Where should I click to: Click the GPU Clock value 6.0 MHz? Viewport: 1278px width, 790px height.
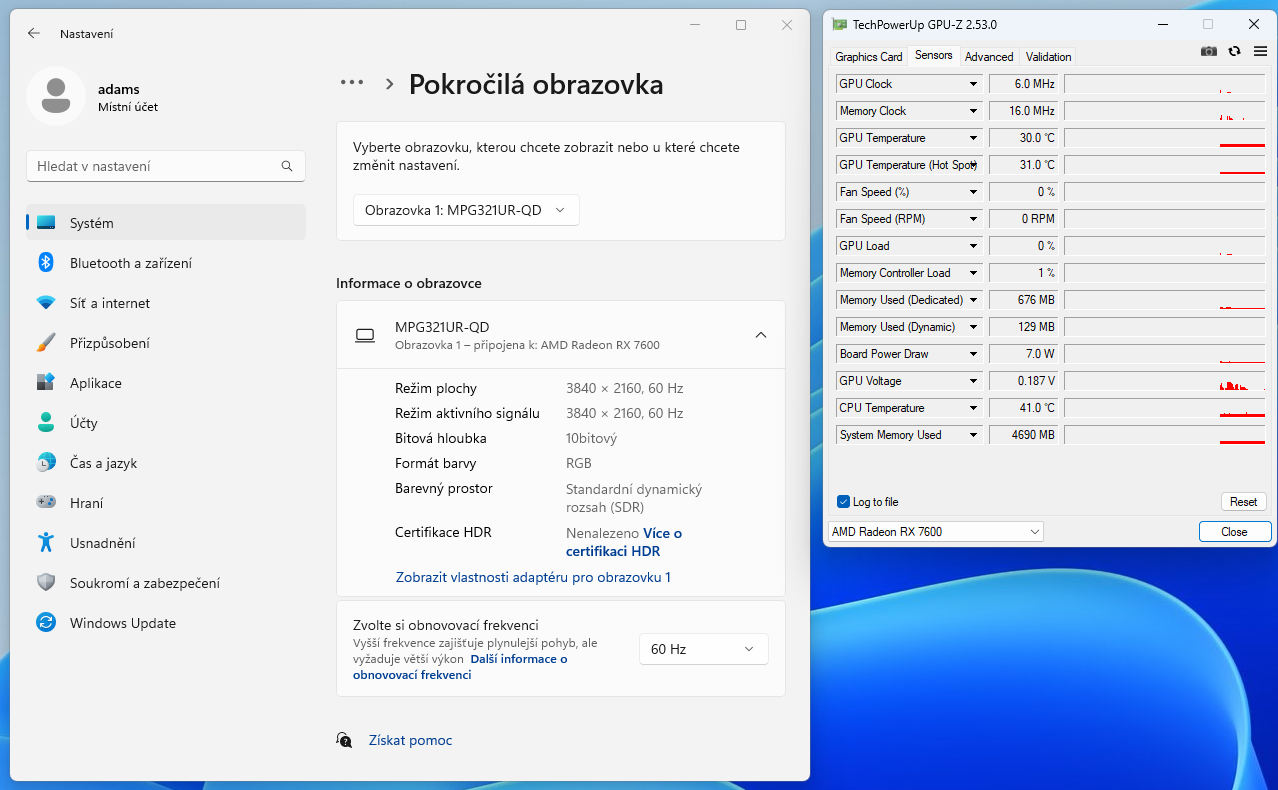(x=1024, y=84)
